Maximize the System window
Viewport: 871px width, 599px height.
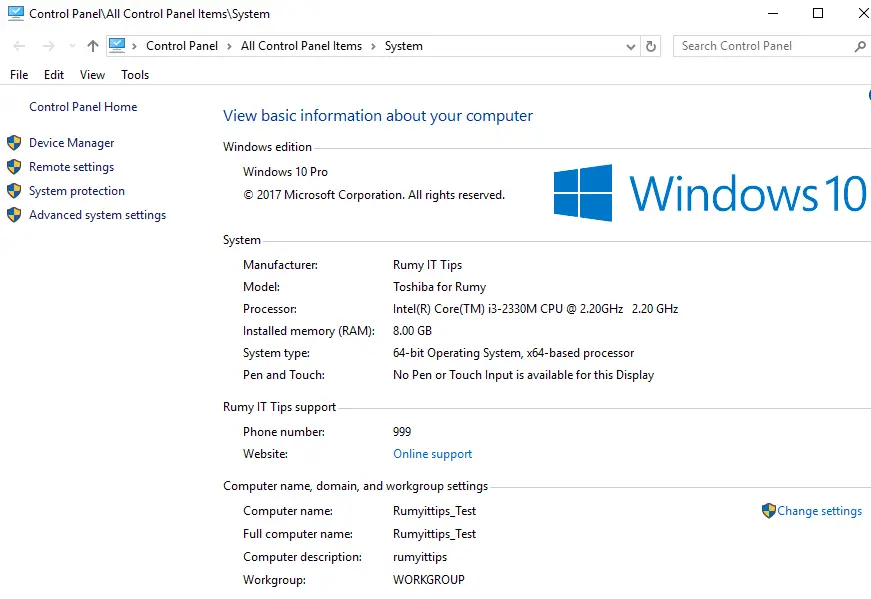[818, 13]
